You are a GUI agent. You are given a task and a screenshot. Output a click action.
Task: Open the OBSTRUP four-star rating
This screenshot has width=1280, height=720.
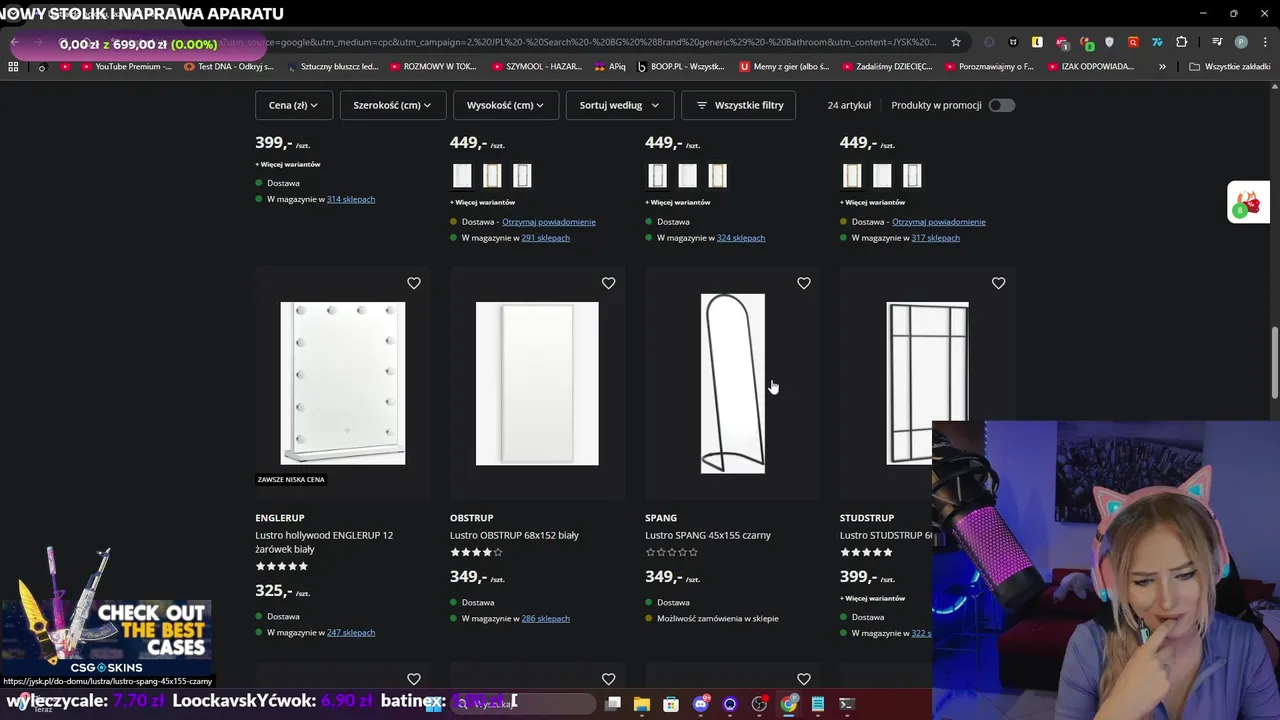click(476, 552)
